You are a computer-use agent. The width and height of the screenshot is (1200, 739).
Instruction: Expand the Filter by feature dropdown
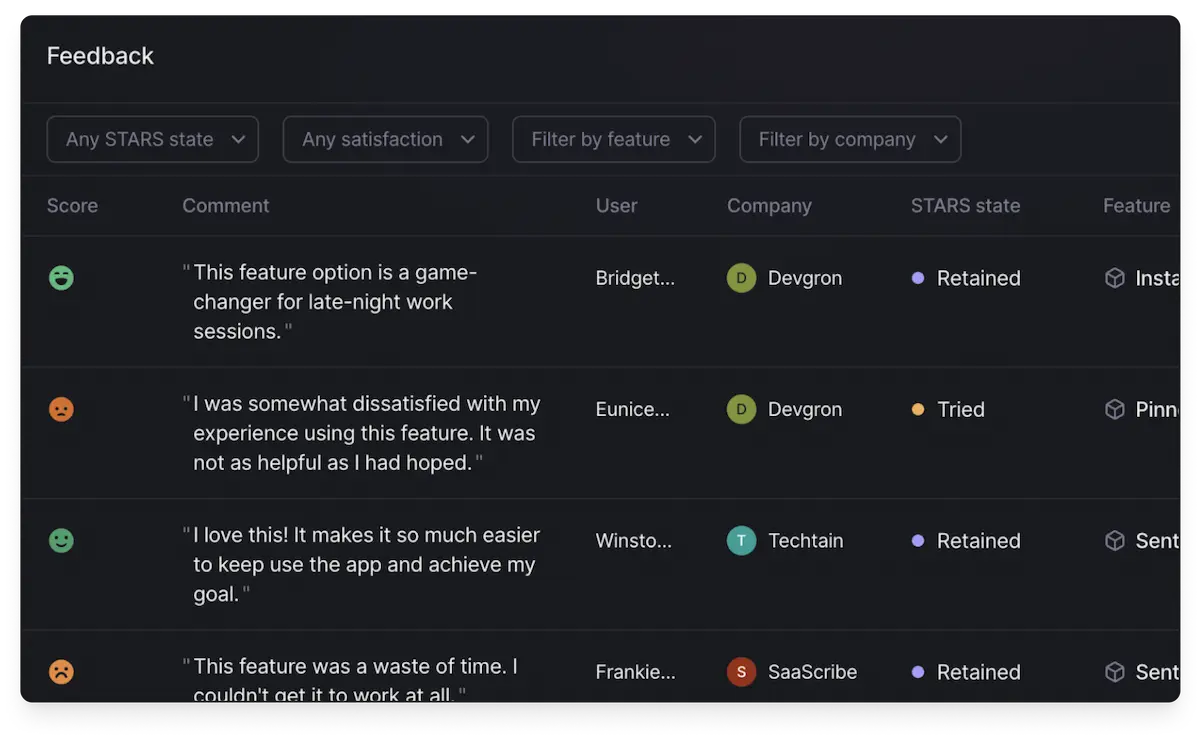coord(613,139)
